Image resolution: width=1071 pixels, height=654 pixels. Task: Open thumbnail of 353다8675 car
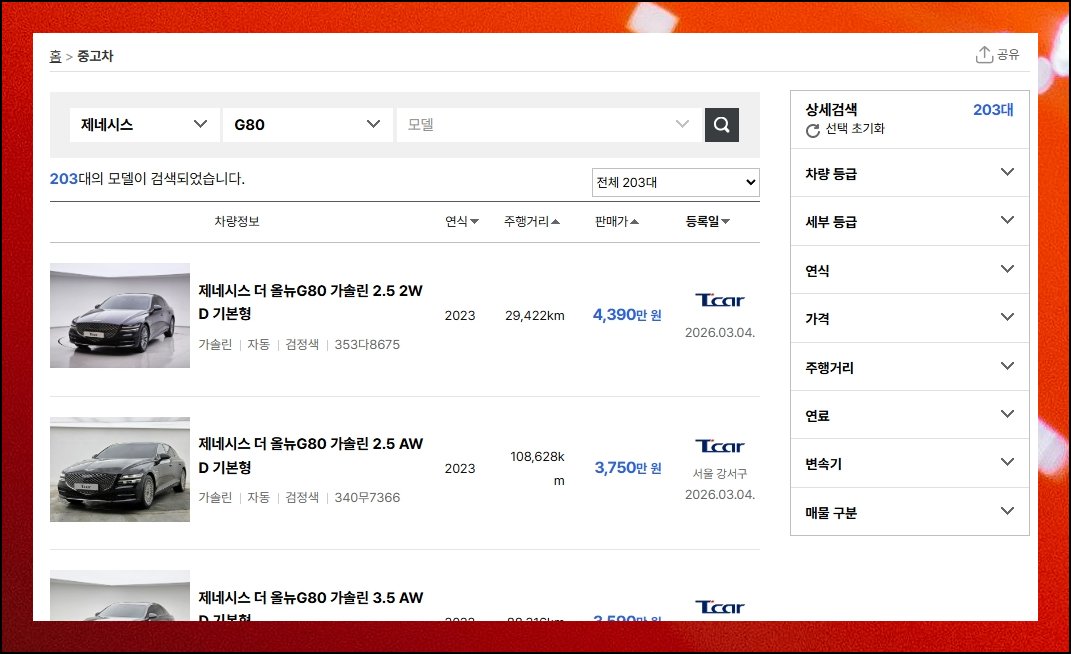pyautogui.click(x=120, y=316)
